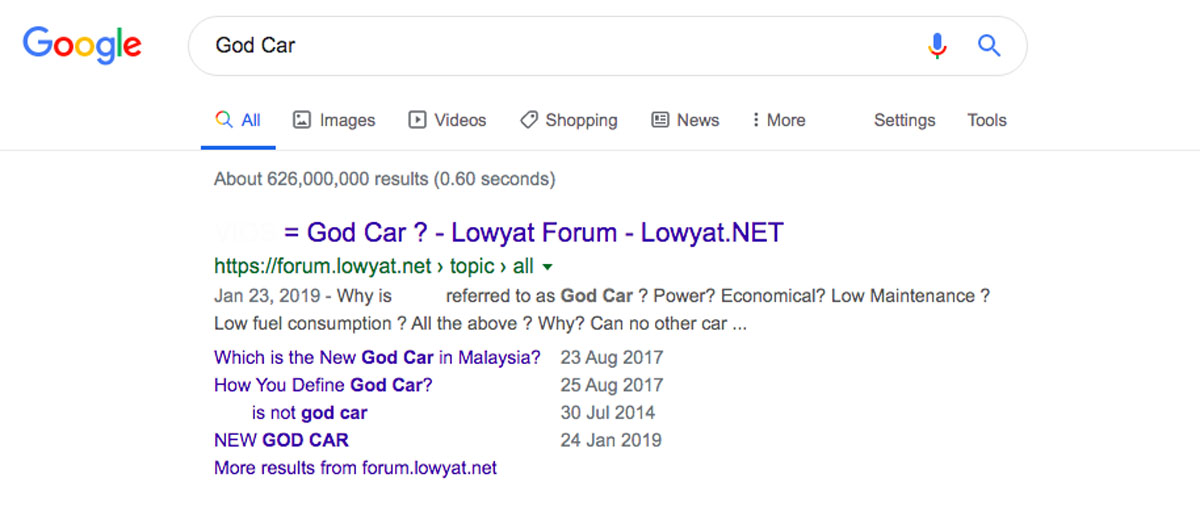Open the More options menu
This screenshot has width=1200, height=528.
tap(778, 120)
